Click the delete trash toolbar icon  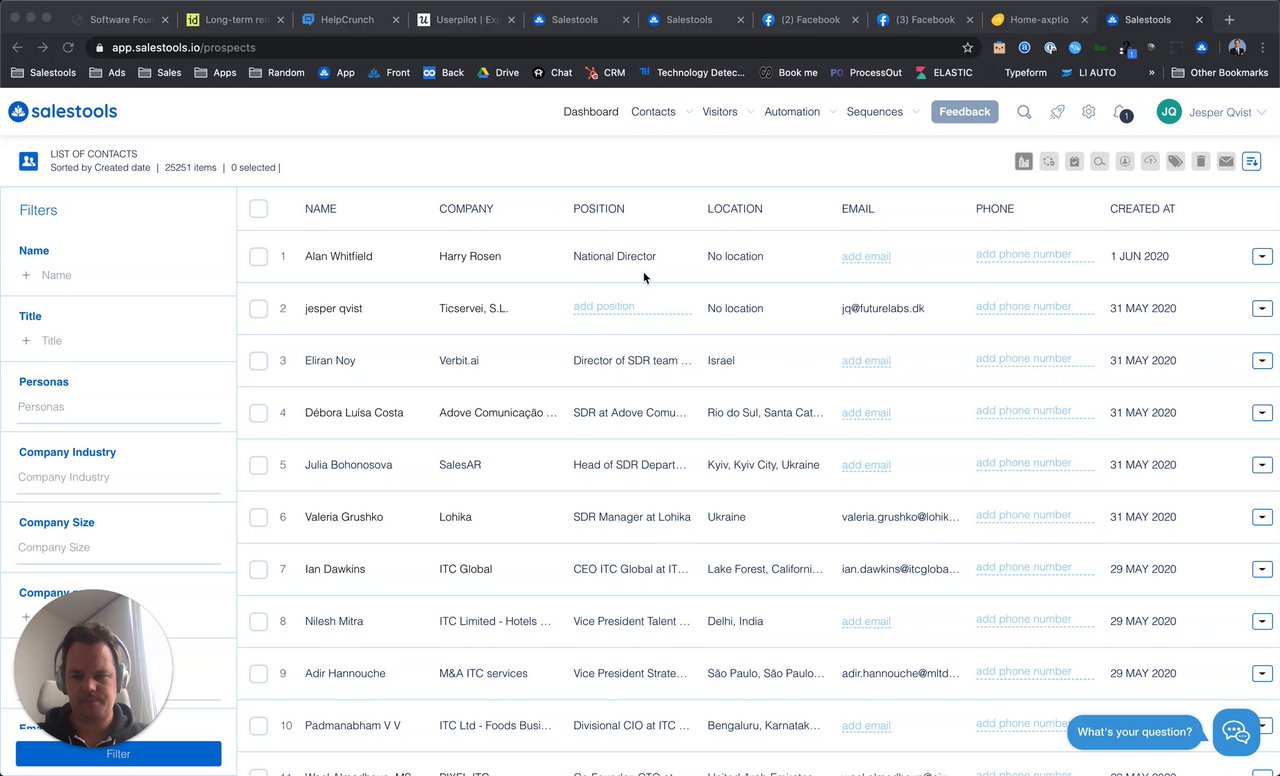pyautogui.click(x=1201, y=161)
